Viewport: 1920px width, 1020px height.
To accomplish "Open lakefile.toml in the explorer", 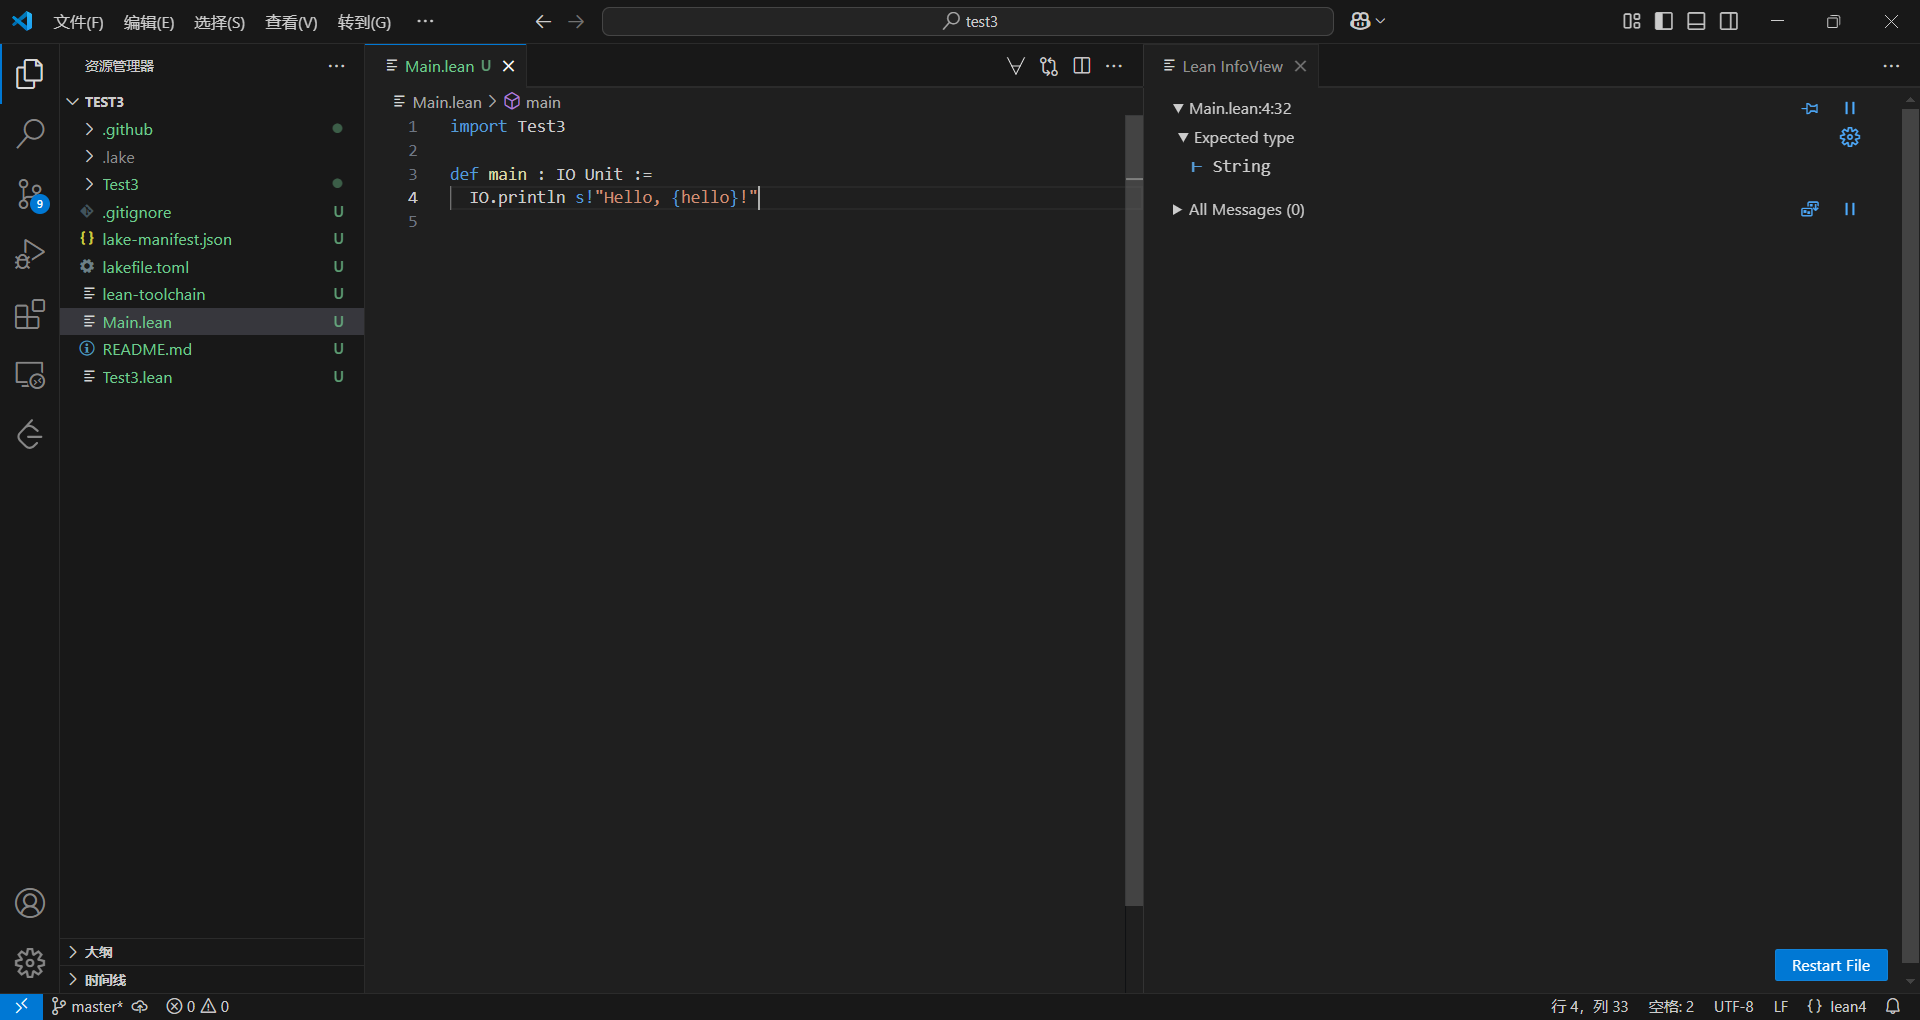I will 145,267.
